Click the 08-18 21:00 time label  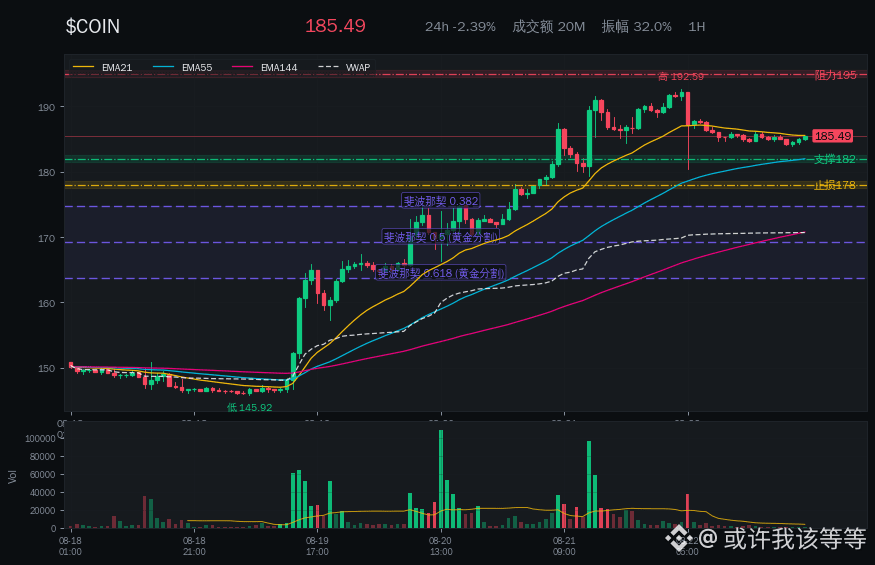click(x=194, y=546)
